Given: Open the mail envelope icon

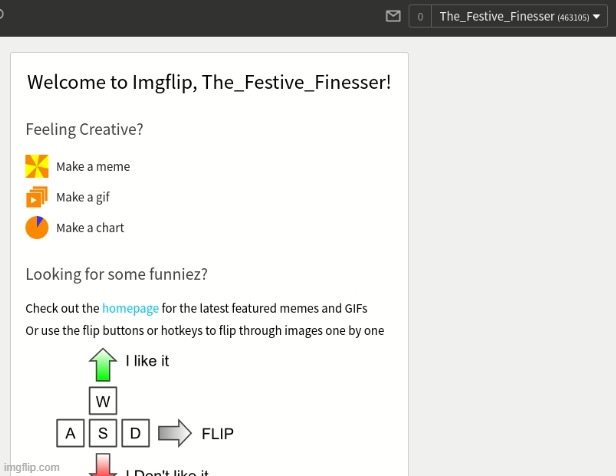Looking at the screenshot, I should coord(393,16).
